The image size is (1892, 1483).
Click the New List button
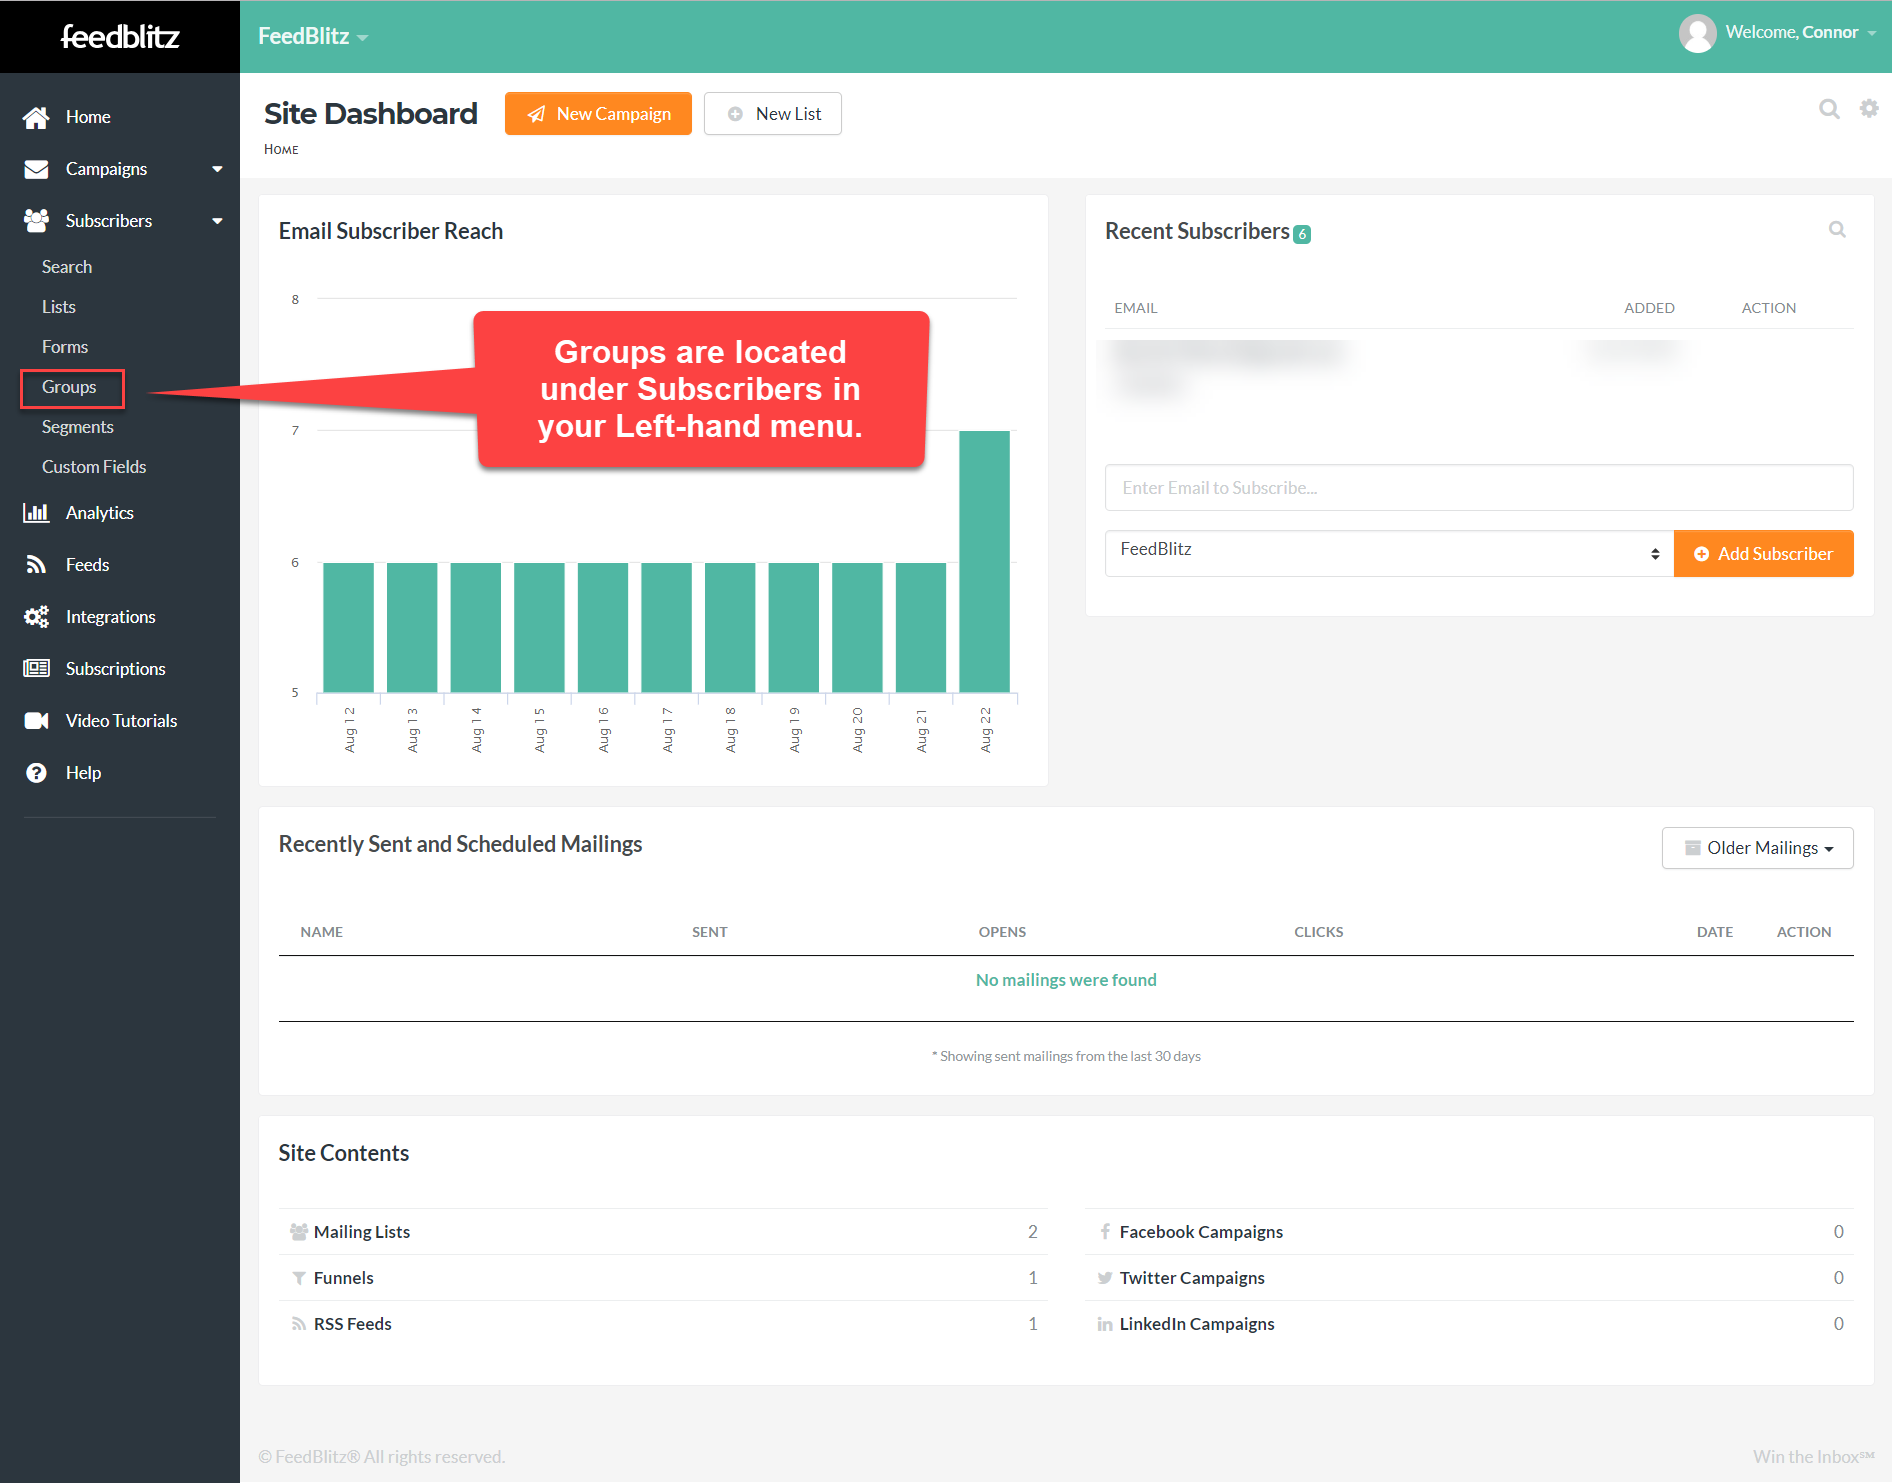773,114
